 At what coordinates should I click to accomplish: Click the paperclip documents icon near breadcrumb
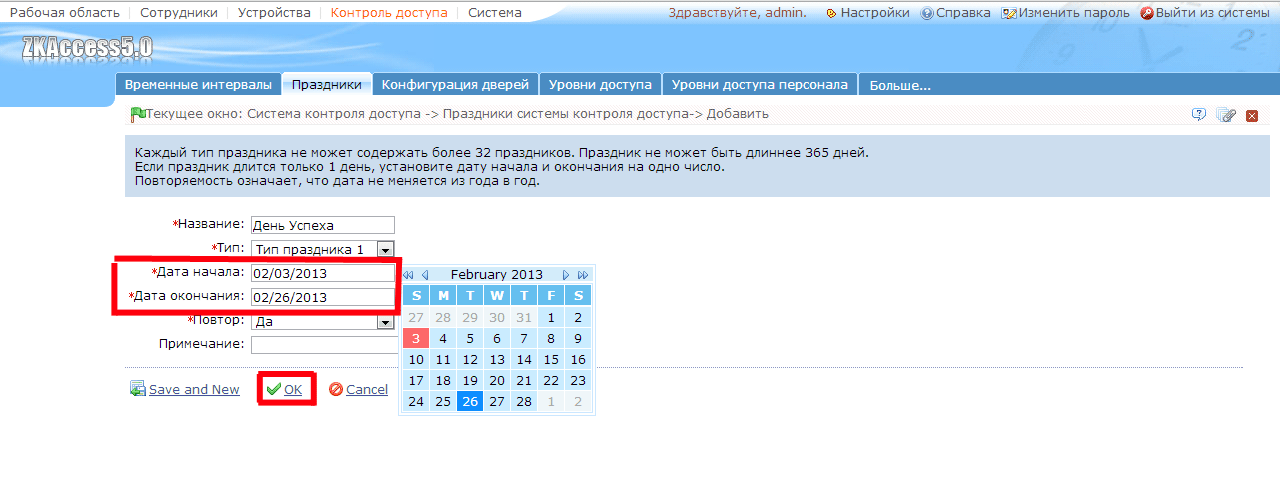tap(1226, 115)
